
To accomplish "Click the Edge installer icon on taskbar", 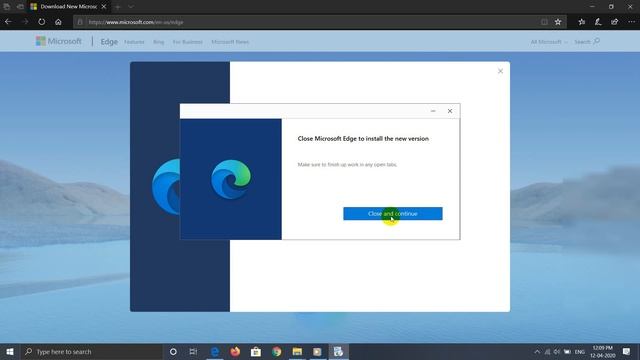I will [338, 351].
